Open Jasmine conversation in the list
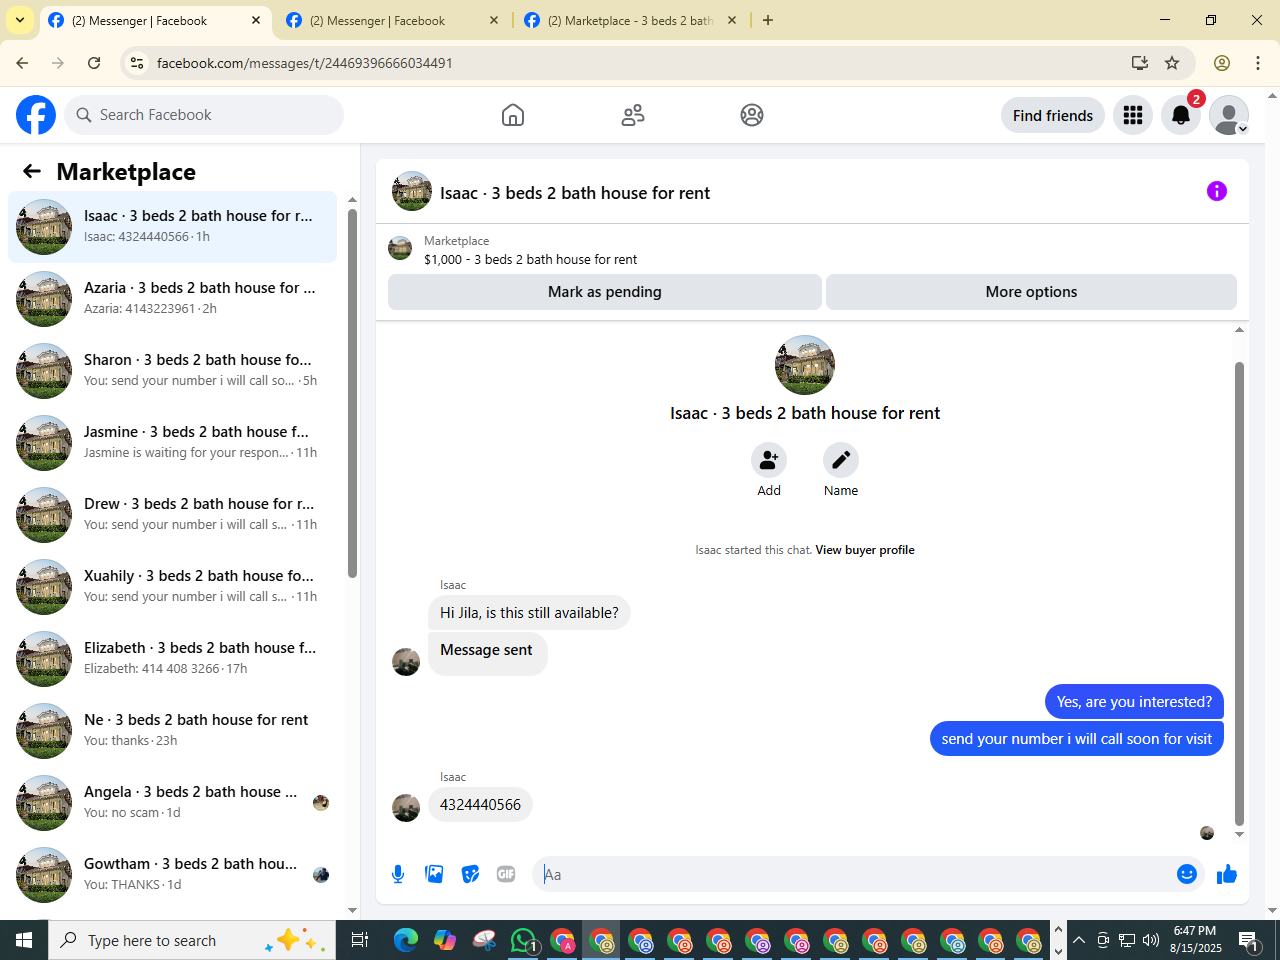 click(x=172, y=443)
